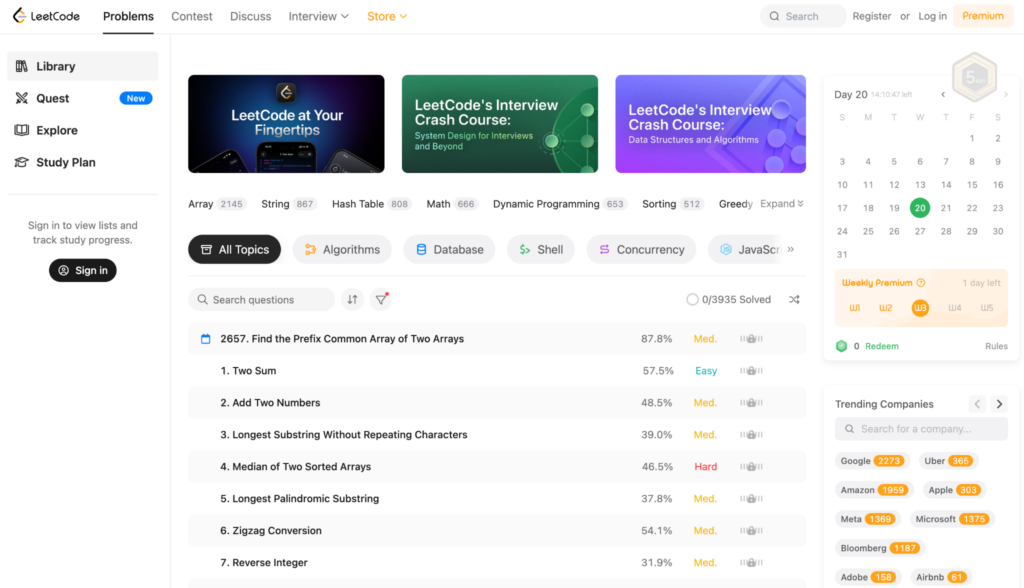Open the Discuss tab

[x=250, y=16]
